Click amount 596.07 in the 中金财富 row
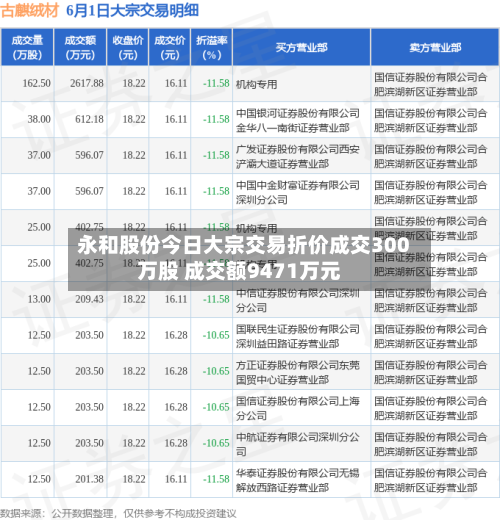This screenshot has width=500, height=520. click(x=89, y=191)
